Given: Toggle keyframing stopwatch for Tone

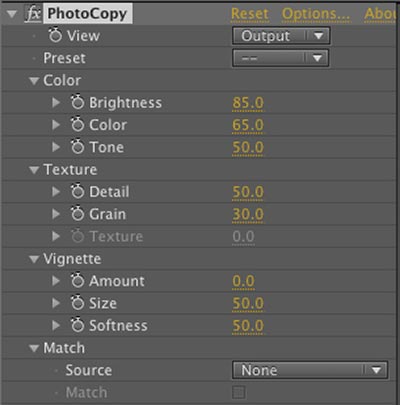Looking at the screenshot, I should point(77,147).
